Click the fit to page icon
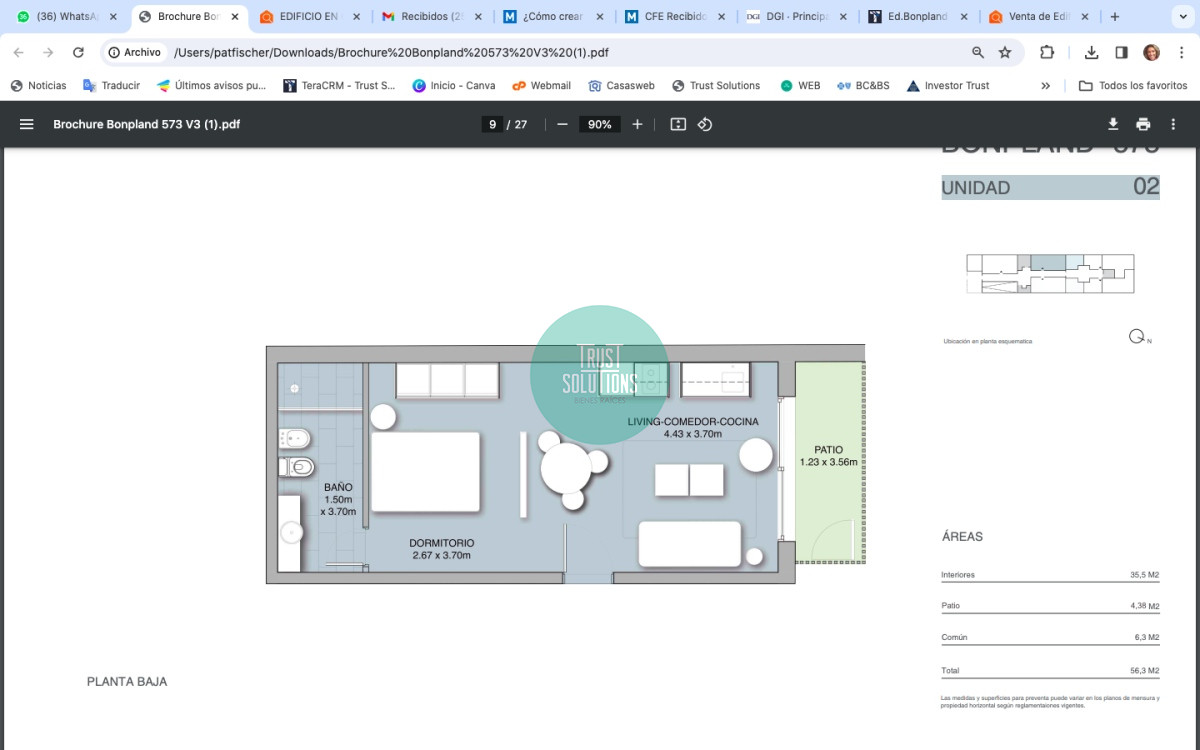This screenshot has width=1200, height=750. coord(678,124)
